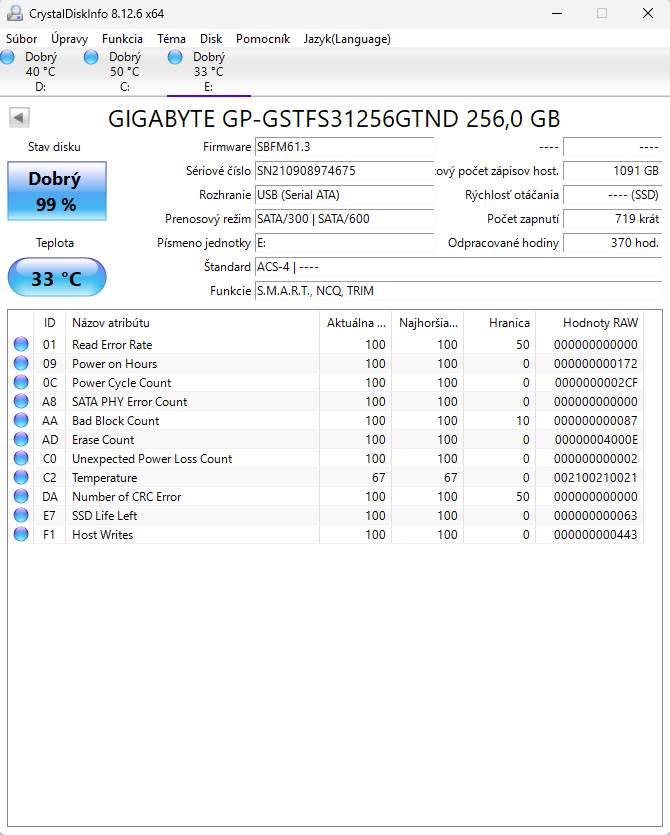Viewport: 670px width, 835px height.
Task: Open the Jazyk(Language) menu
Action: (x=347, y=39)
